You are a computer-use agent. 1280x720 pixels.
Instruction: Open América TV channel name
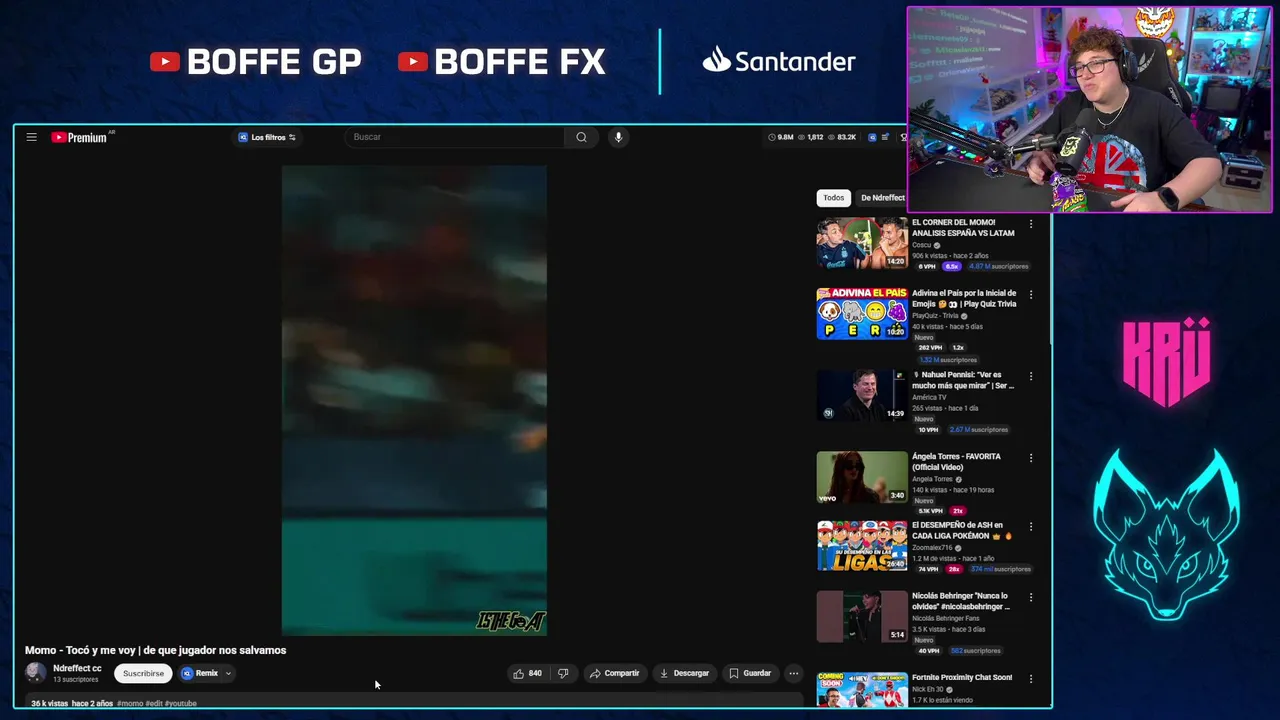tap(929, 397)
